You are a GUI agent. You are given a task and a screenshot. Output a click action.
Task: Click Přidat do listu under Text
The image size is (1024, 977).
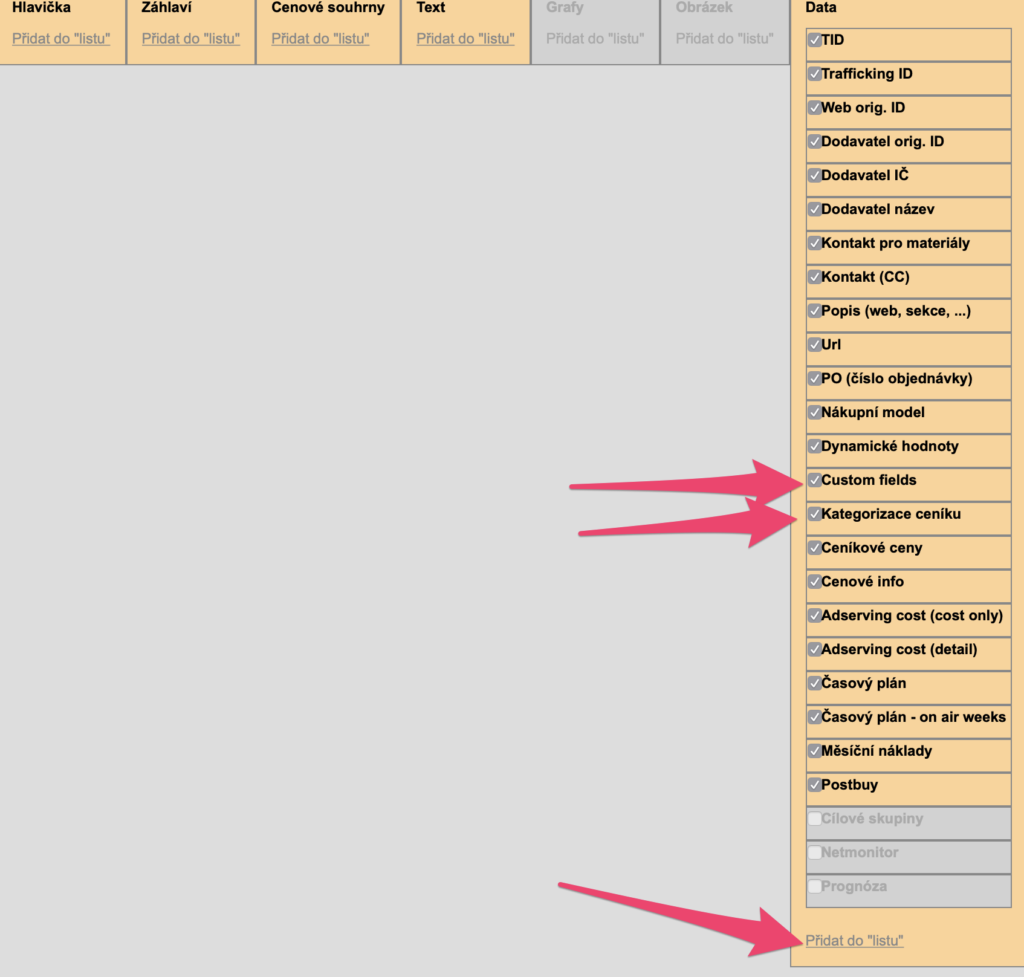point(465,39)
